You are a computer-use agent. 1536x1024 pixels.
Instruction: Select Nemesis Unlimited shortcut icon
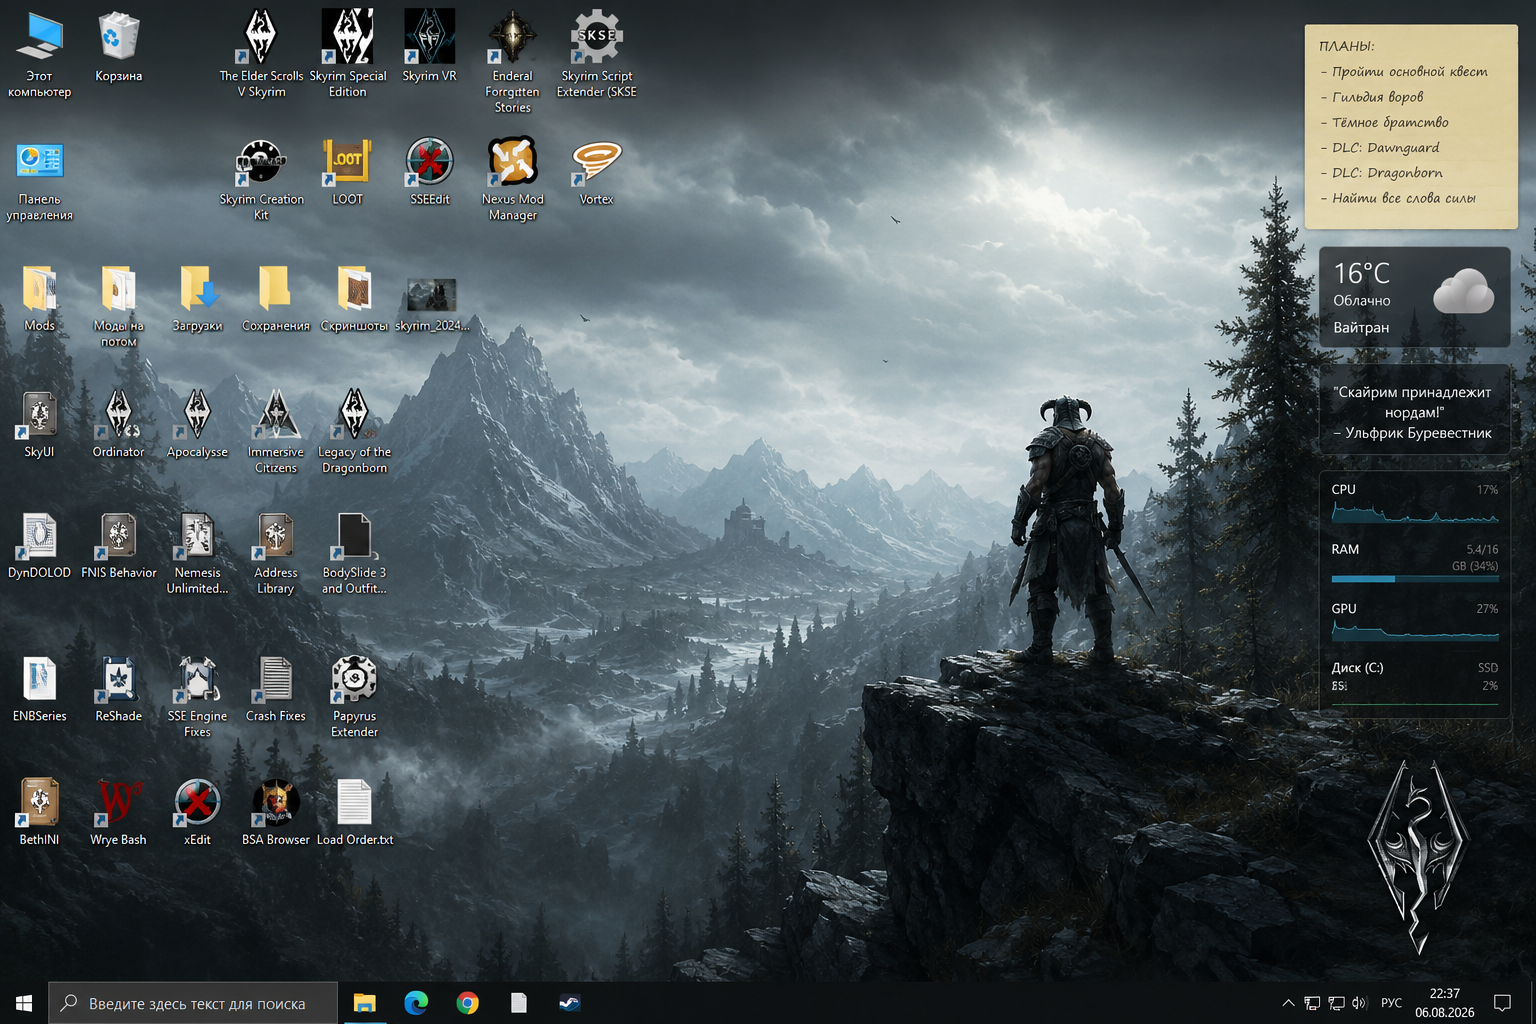197,553
